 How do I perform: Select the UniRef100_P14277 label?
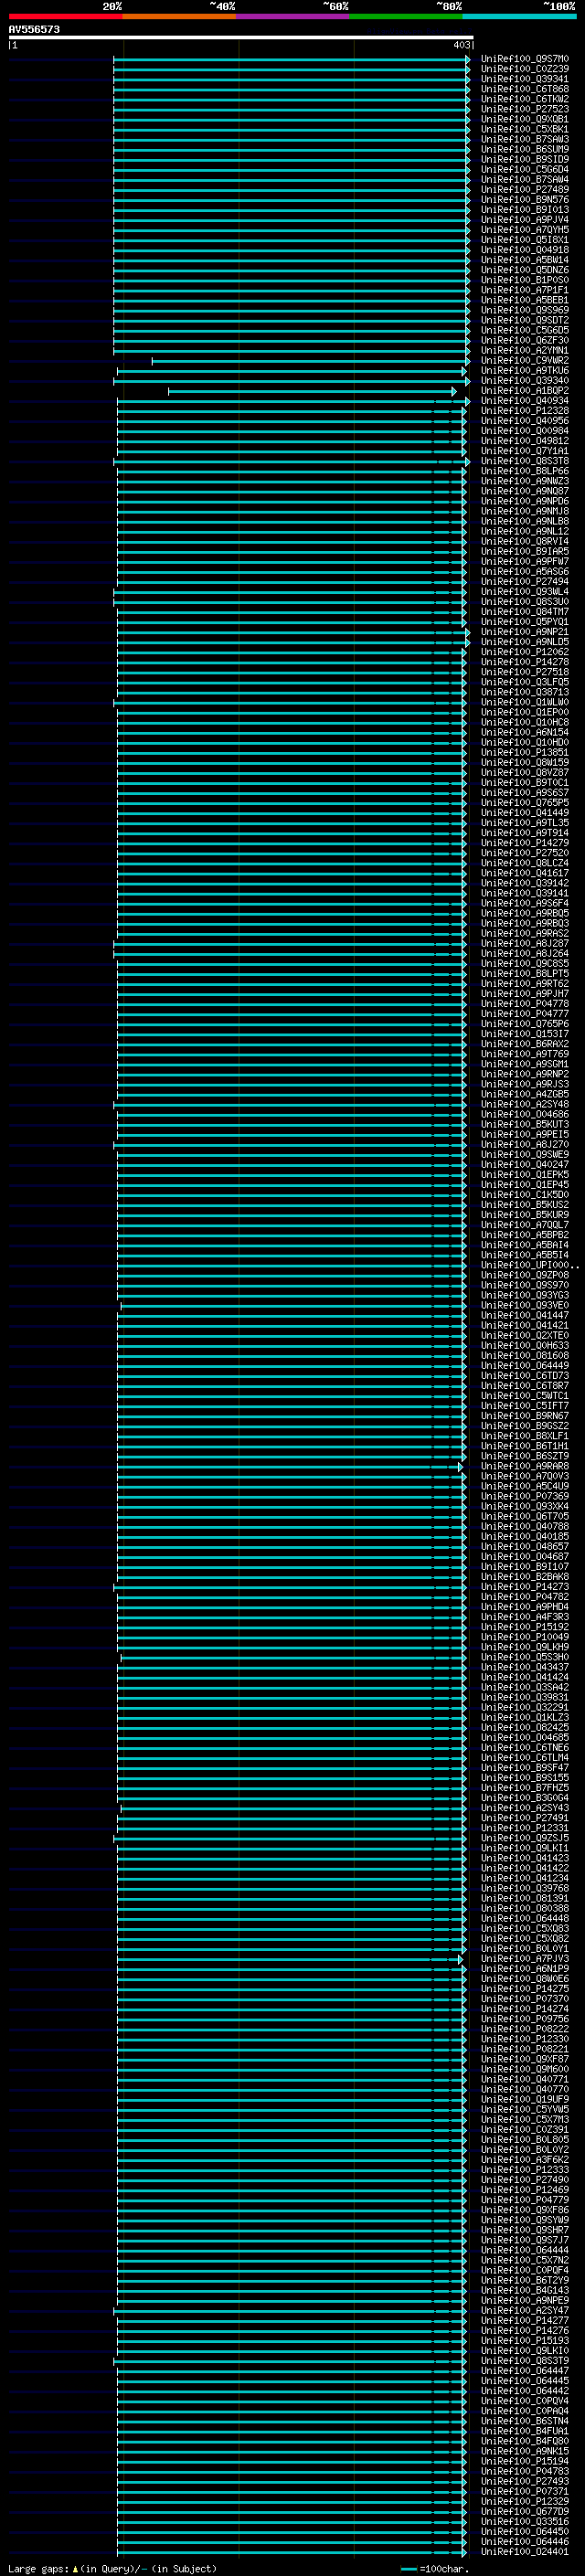(525, 2320)
